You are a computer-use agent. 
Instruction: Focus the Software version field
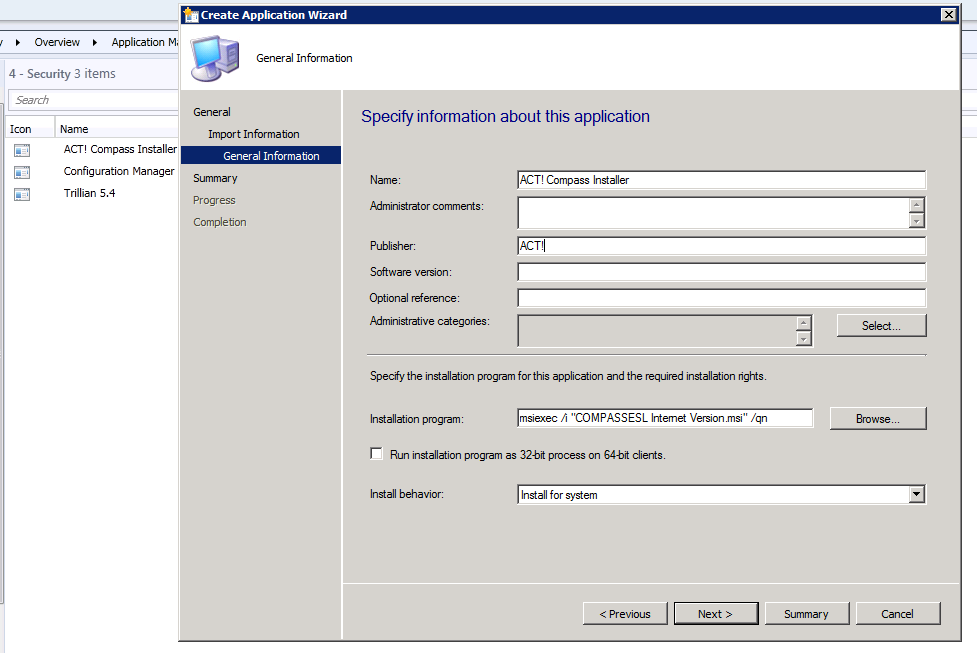(x=722, y=272)
